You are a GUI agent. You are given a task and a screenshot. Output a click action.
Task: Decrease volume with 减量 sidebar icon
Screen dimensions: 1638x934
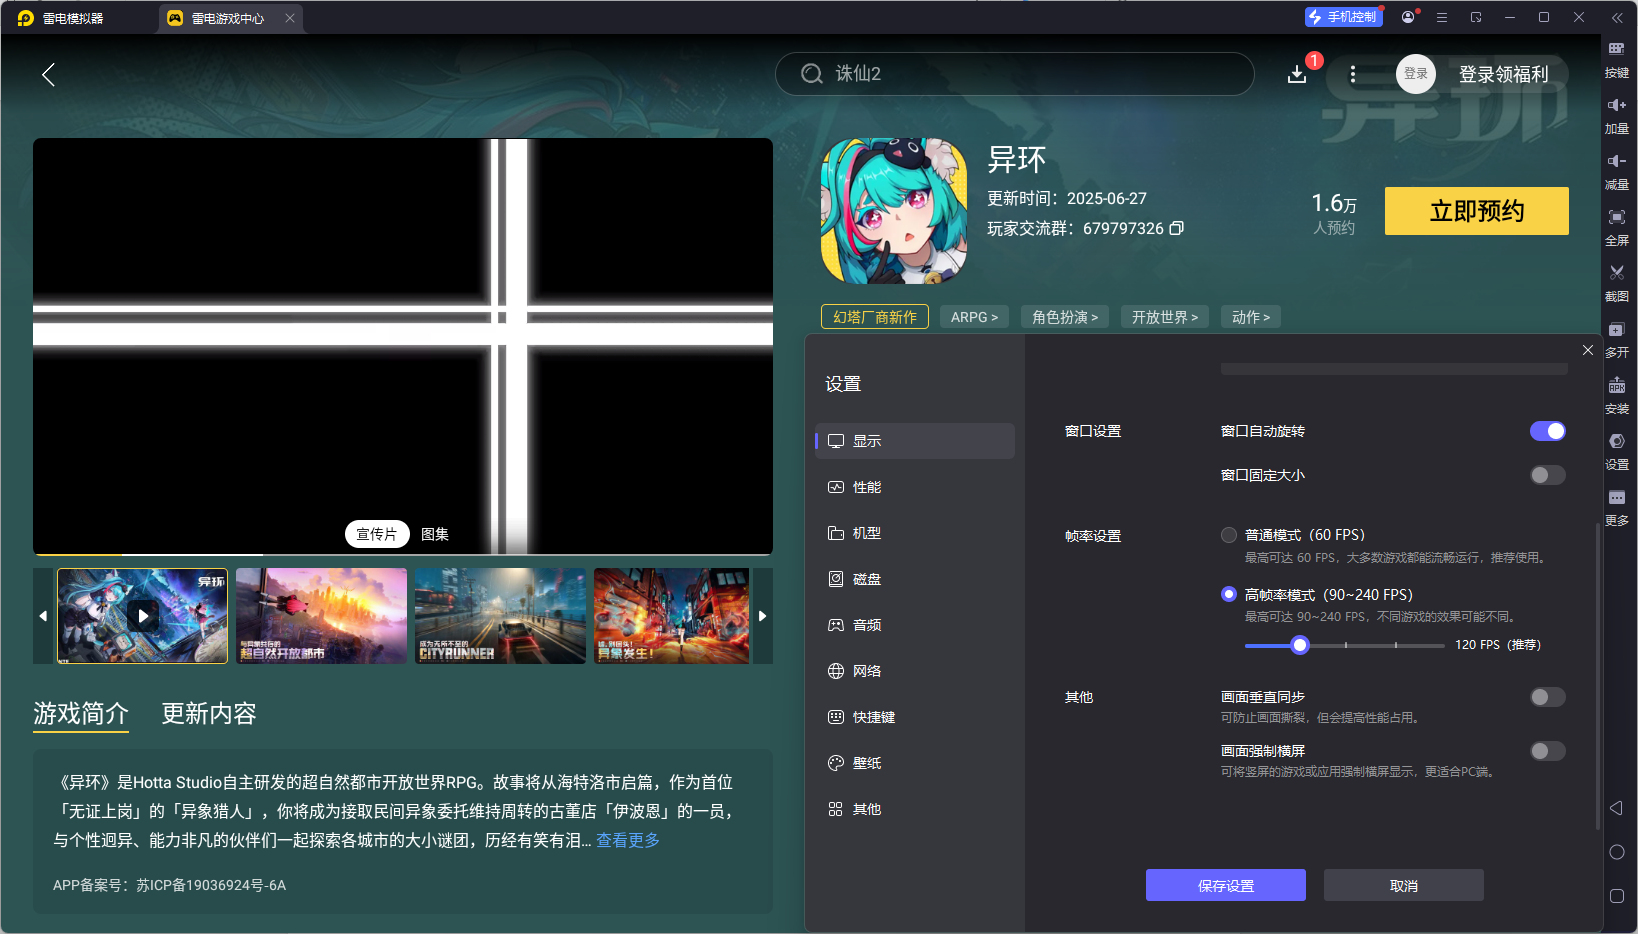1616,171
